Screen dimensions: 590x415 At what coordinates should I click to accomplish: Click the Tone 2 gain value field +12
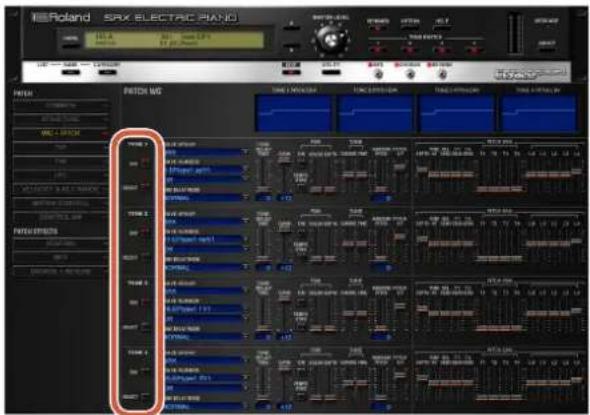pyautogui.click(x=285, y=268)
